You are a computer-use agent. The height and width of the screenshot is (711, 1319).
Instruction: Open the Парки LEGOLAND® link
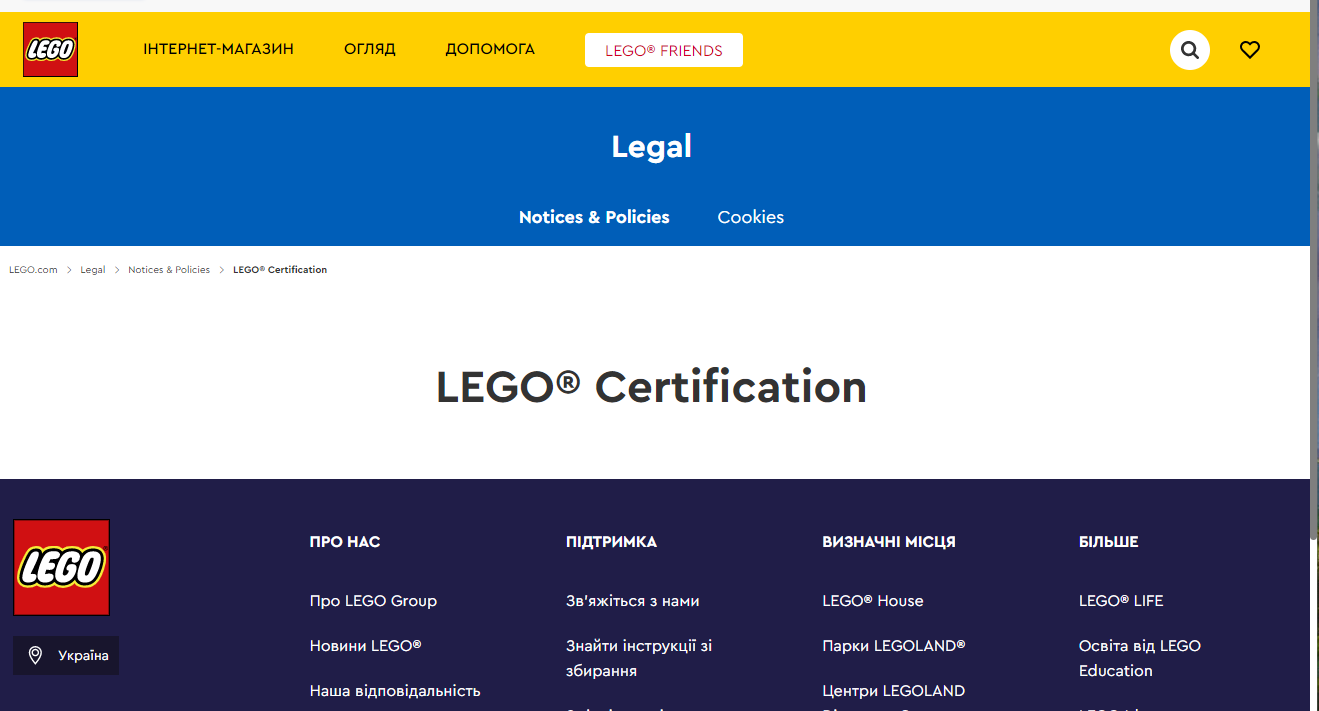point(894,646)
